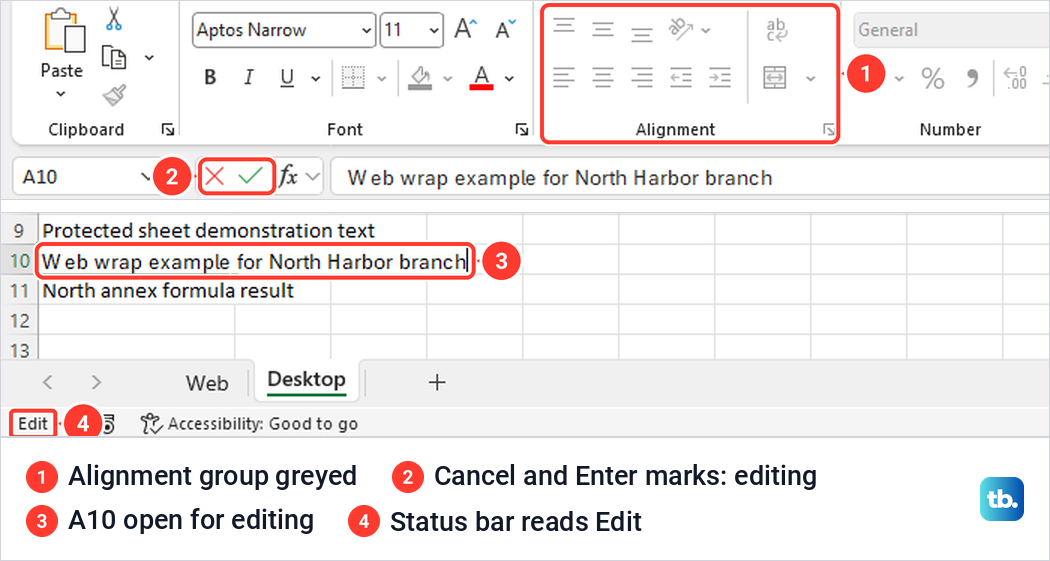Screen dimensions: 1050x561
Task: Click the Copy icon
Action: [x=114, y=58]
